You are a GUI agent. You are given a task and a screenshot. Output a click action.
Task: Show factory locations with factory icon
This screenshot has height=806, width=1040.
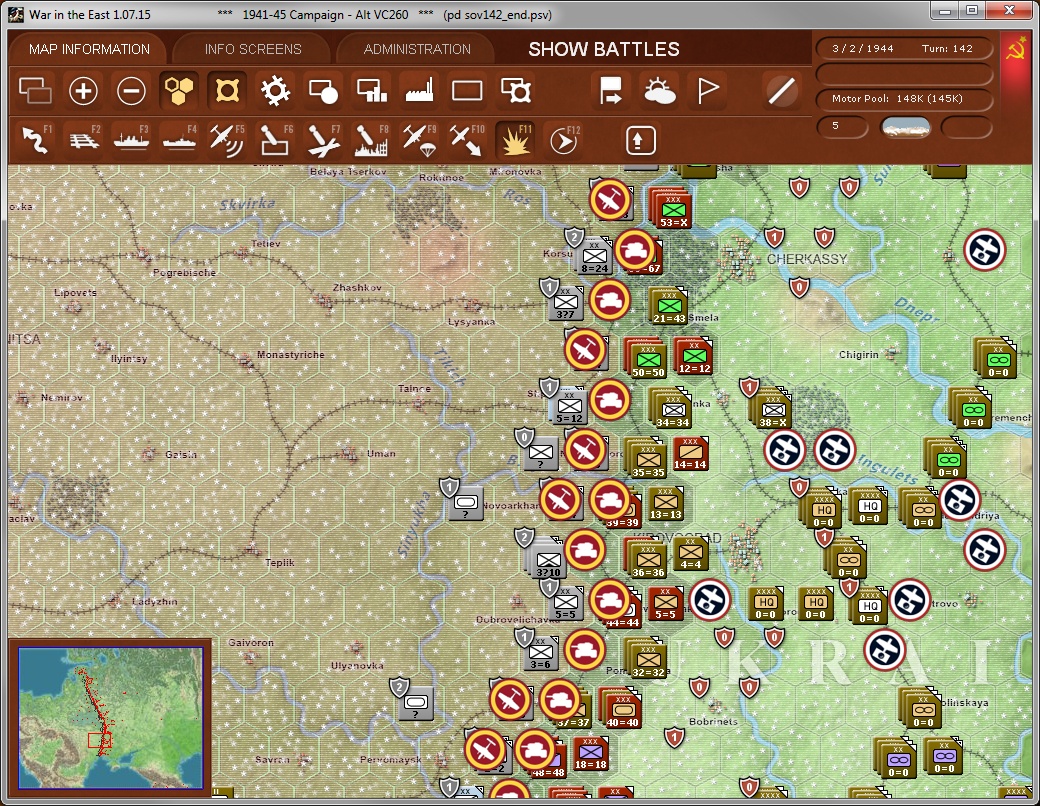(419, 91)
